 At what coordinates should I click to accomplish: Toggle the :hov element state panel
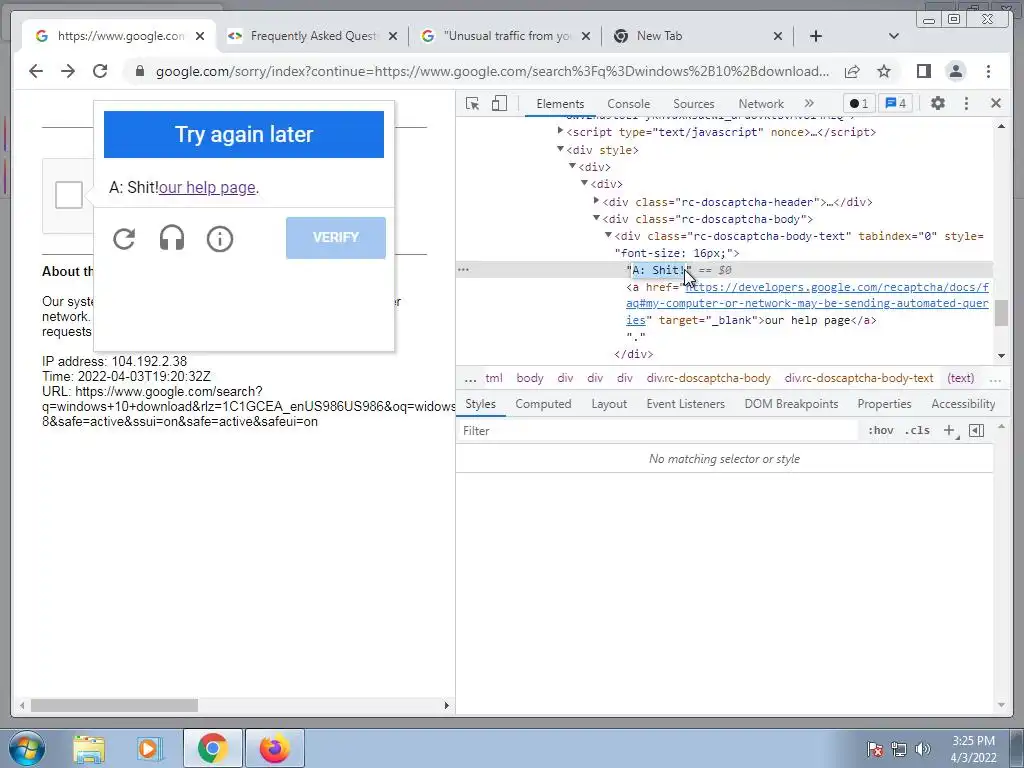[x=880, y=430]
